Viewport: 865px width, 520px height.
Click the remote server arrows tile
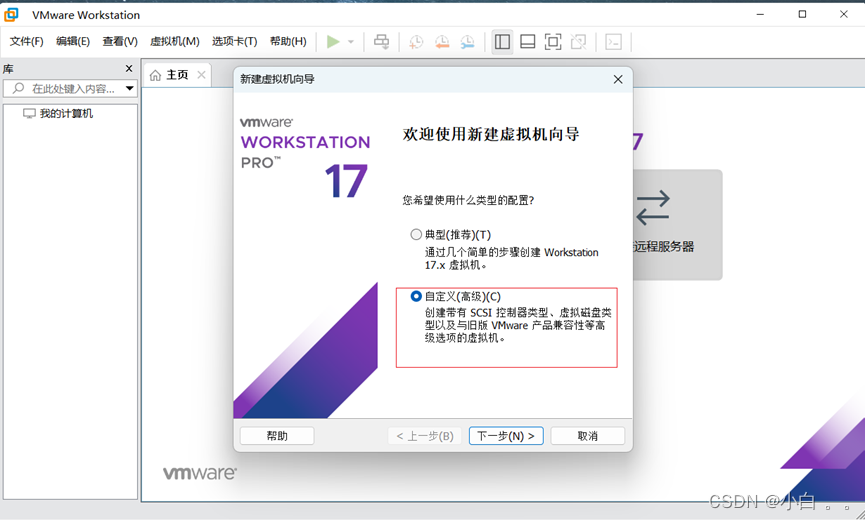[677, 224]
